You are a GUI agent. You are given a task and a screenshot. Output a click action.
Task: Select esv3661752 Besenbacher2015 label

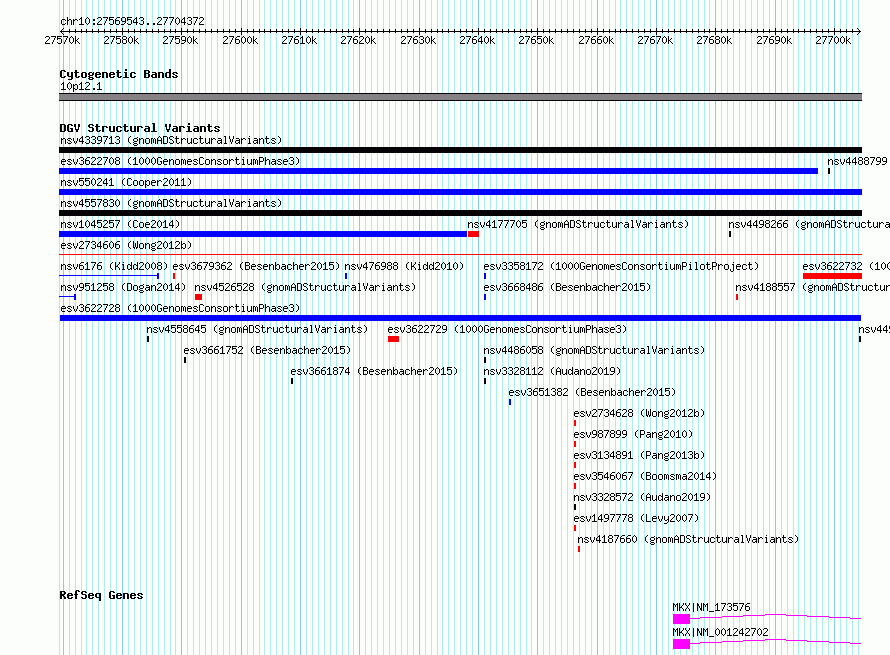267,350
